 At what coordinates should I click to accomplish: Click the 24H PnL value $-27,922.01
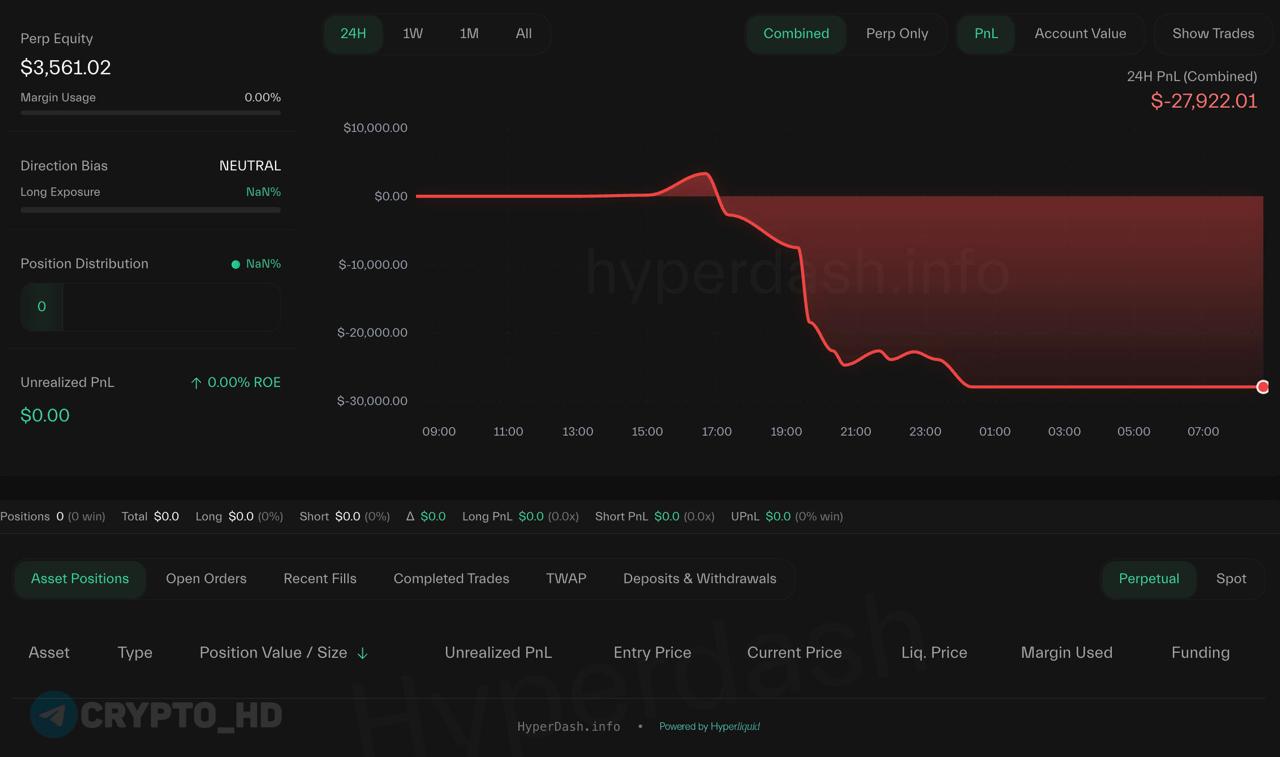pos(1204,101)
